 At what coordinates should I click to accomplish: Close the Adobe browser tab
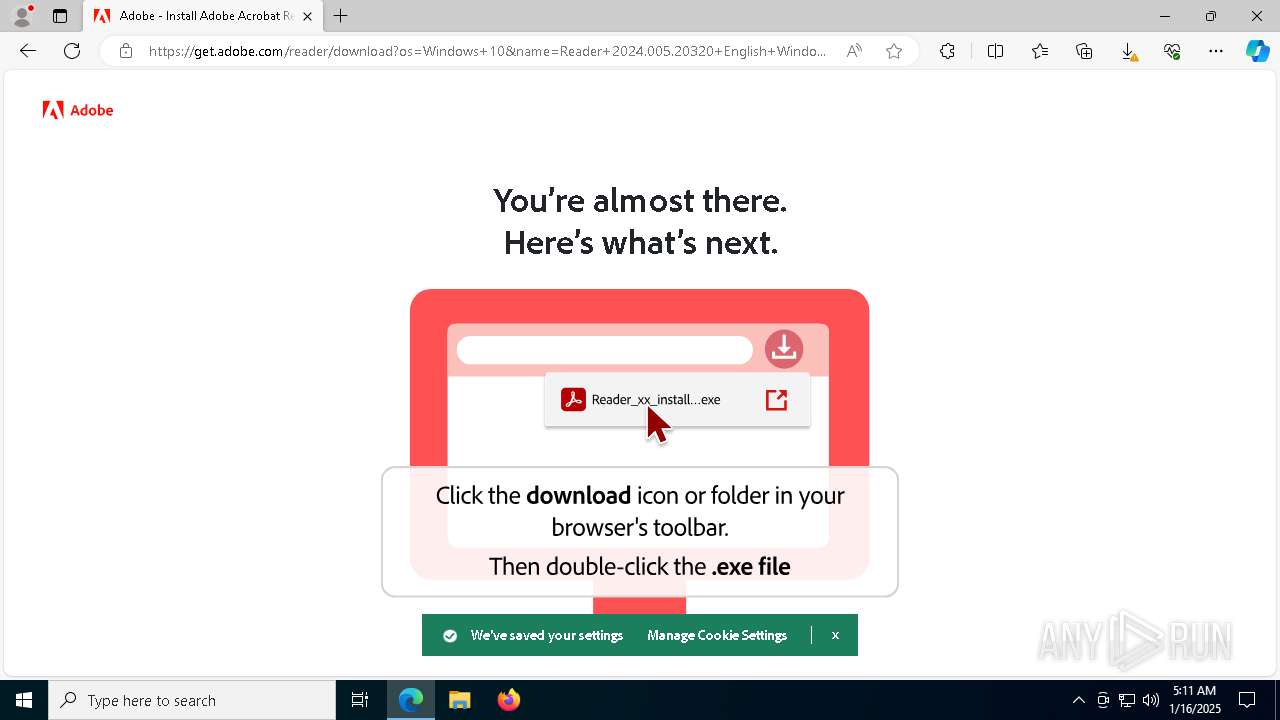click(x=308, y=16)
